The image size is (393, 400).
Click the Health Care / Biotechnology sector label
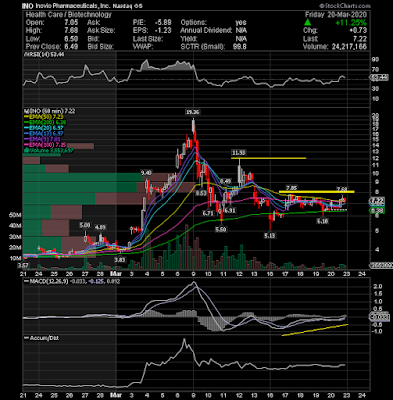[68, 14]
